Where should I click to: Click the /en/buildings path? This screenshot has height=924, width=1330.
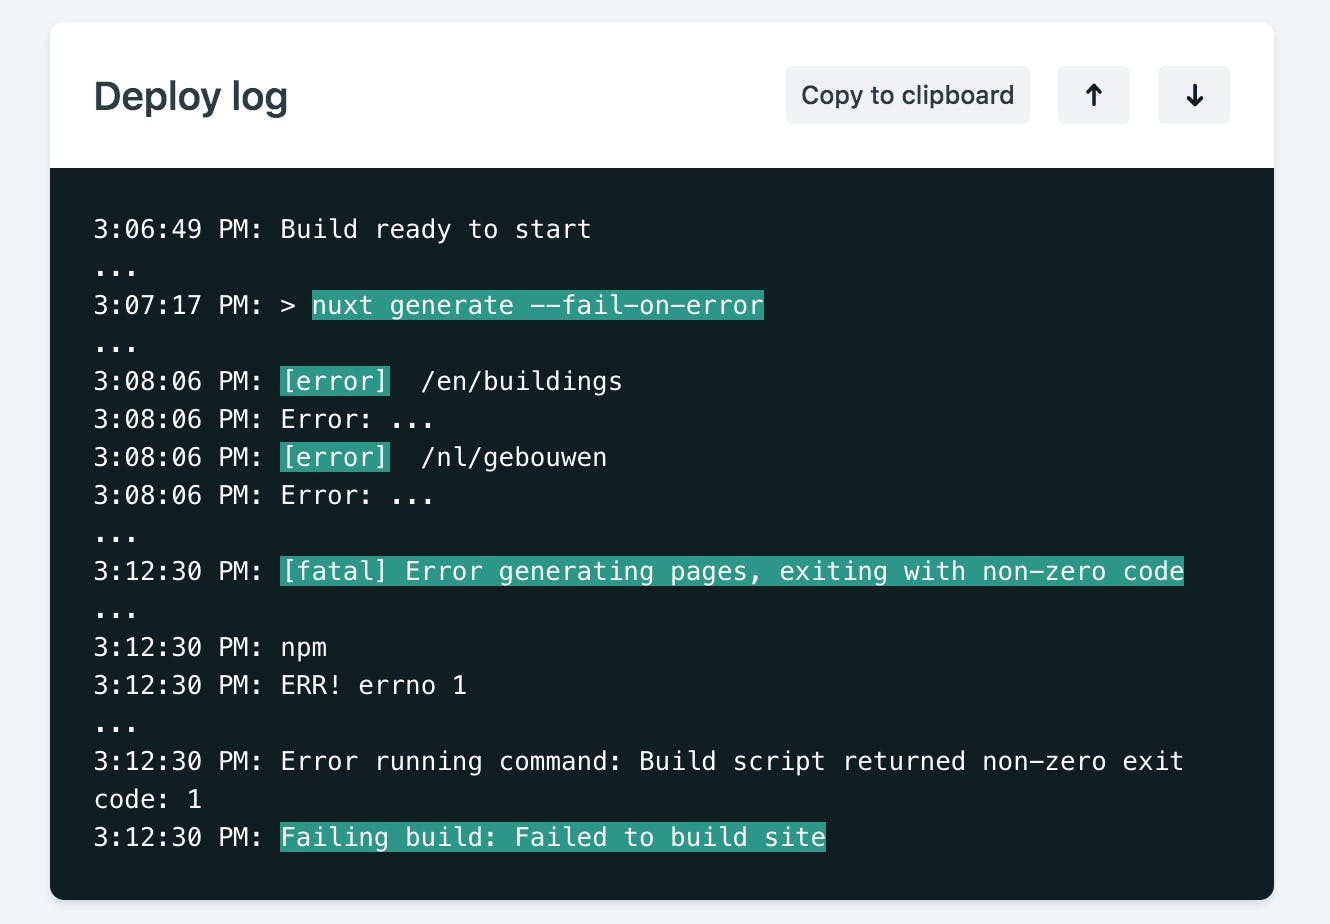pyautogui.click(x=522, y=381)
